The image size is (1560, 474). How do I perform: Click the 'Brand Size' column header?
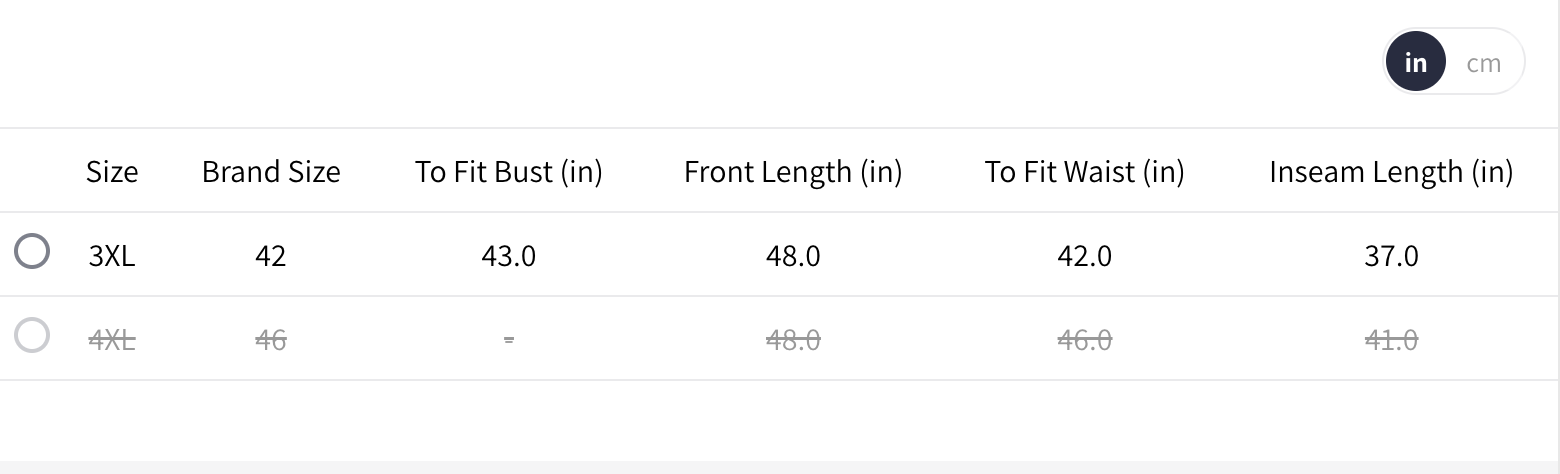tap(271, 172)
